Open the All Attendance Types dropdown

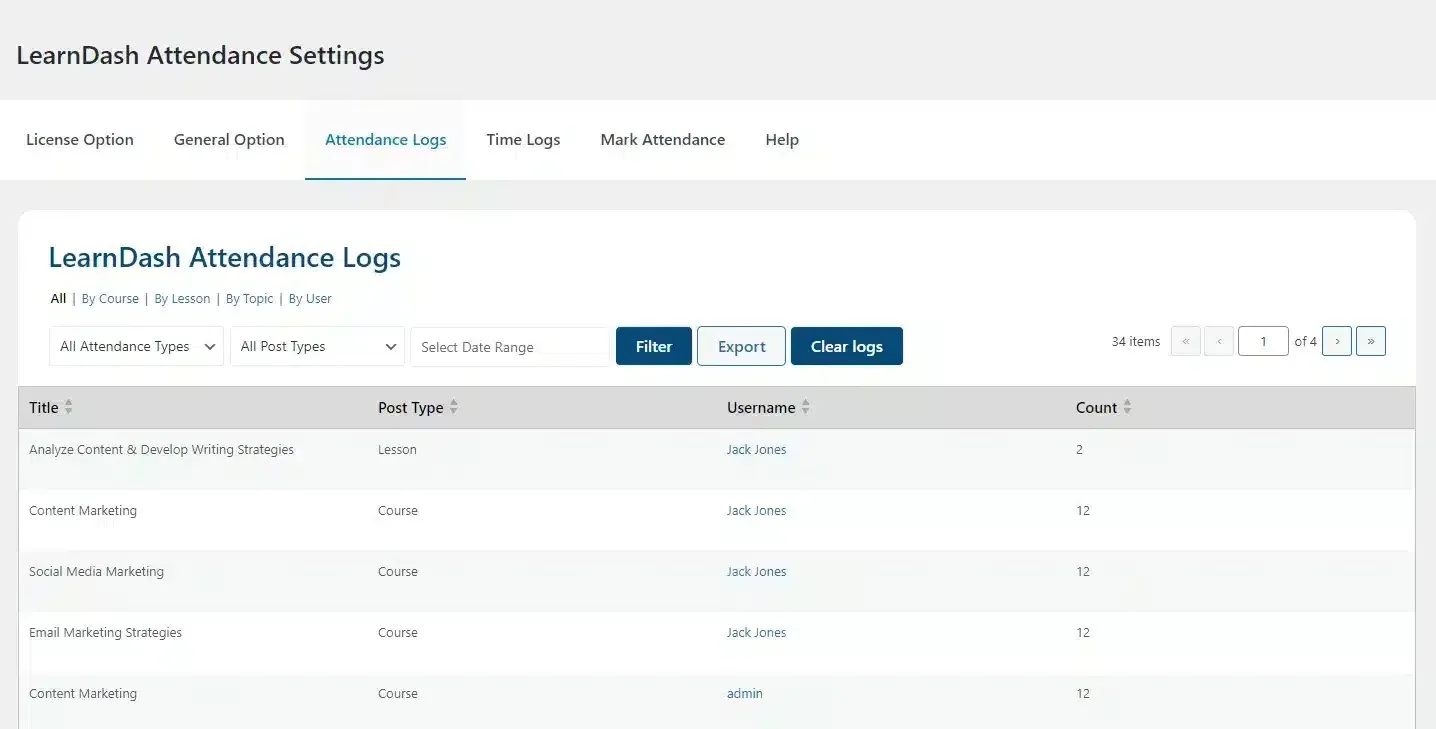[136, 346]
